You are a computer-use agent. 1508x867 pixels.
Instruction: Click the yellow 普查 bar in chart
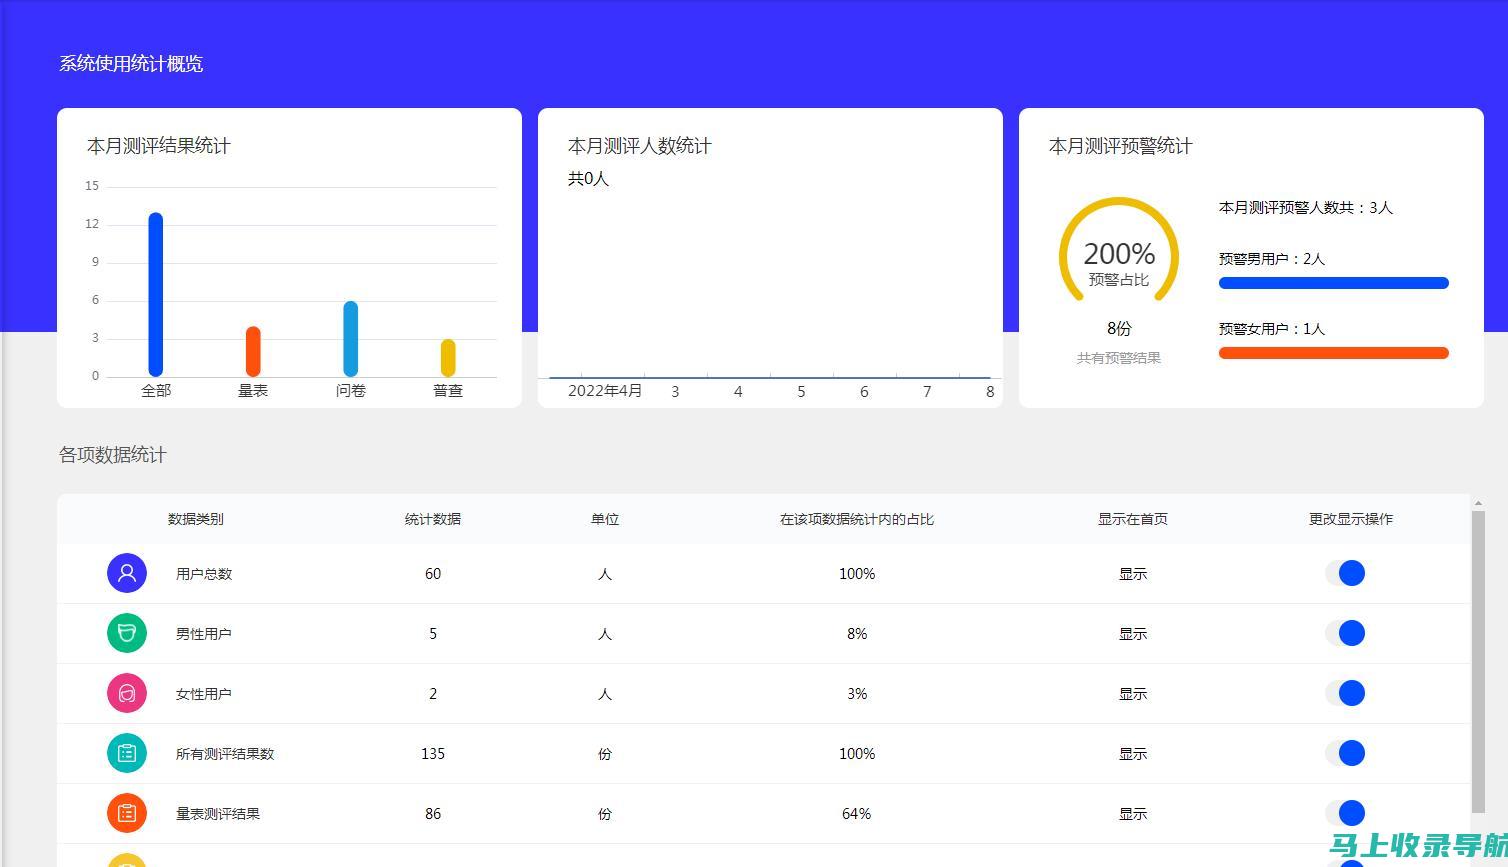448,358
